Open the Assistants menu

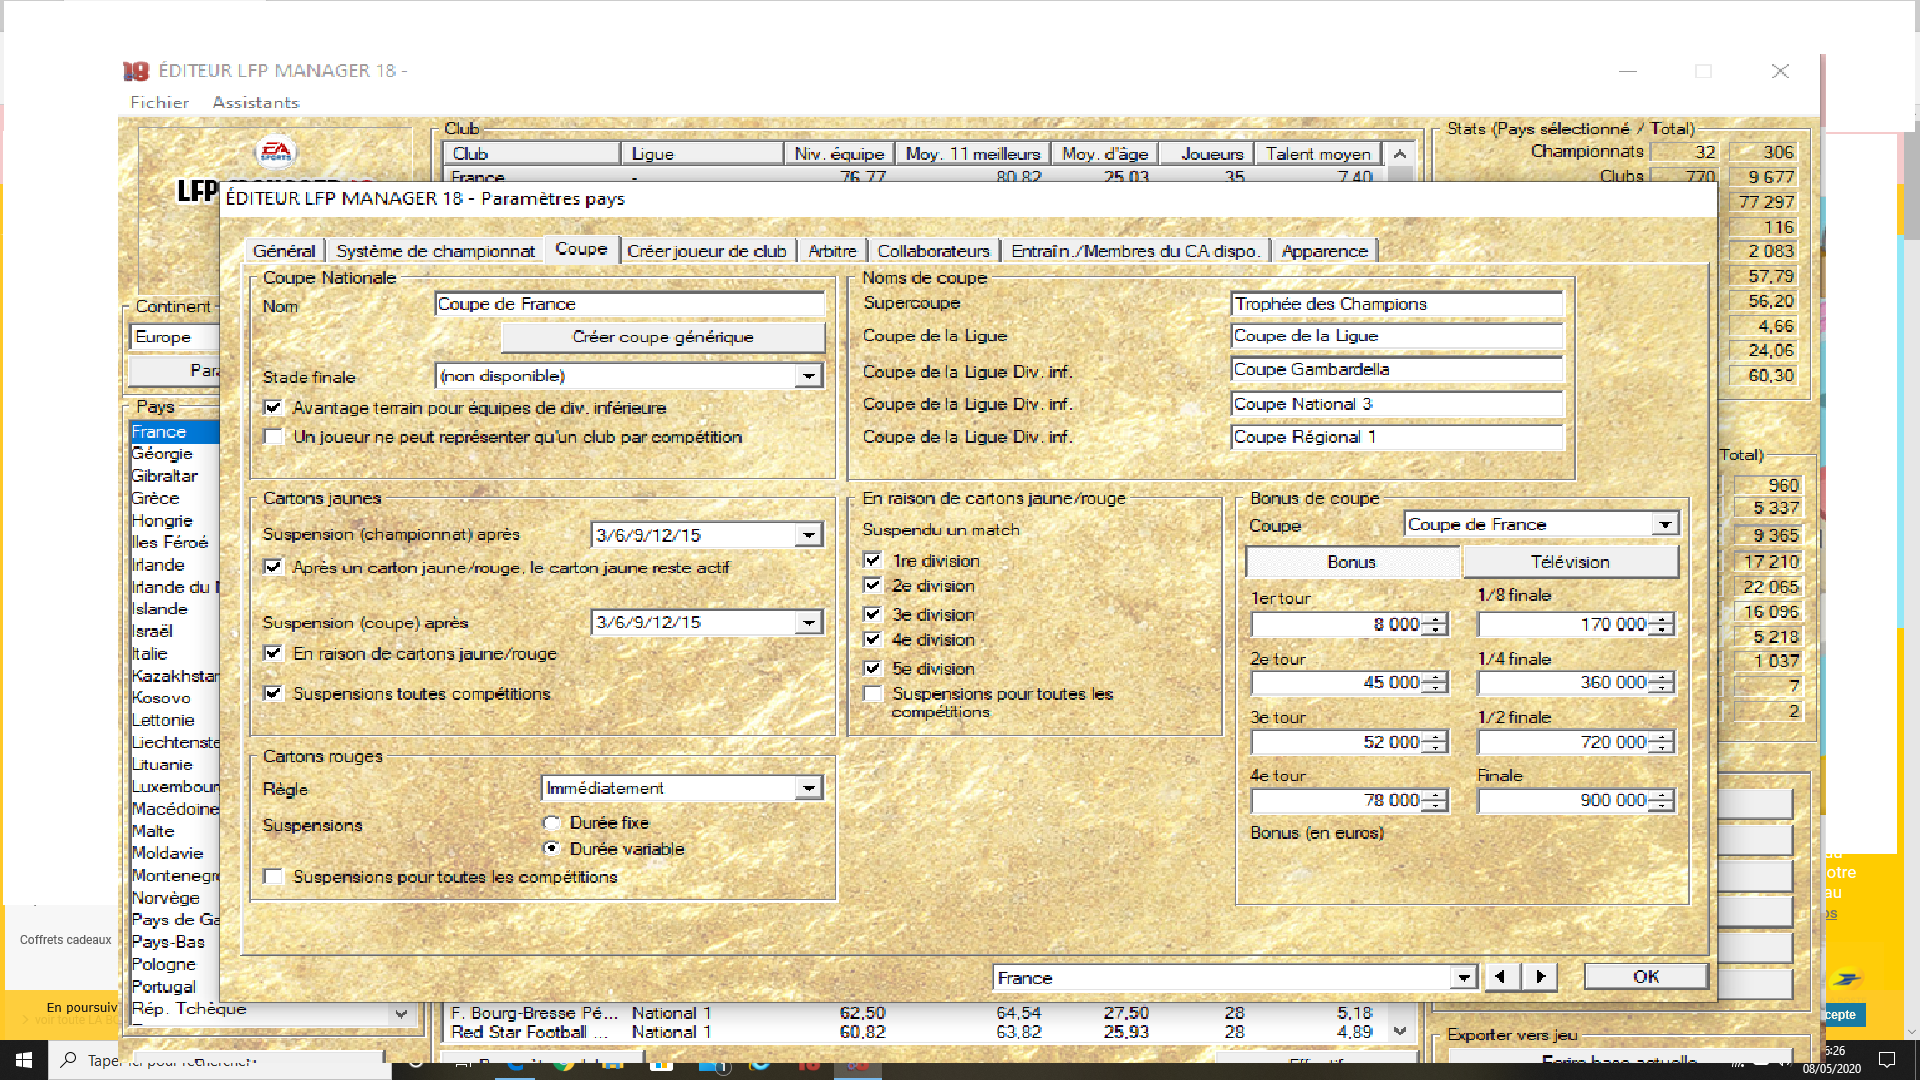click(x=256, y=102)
